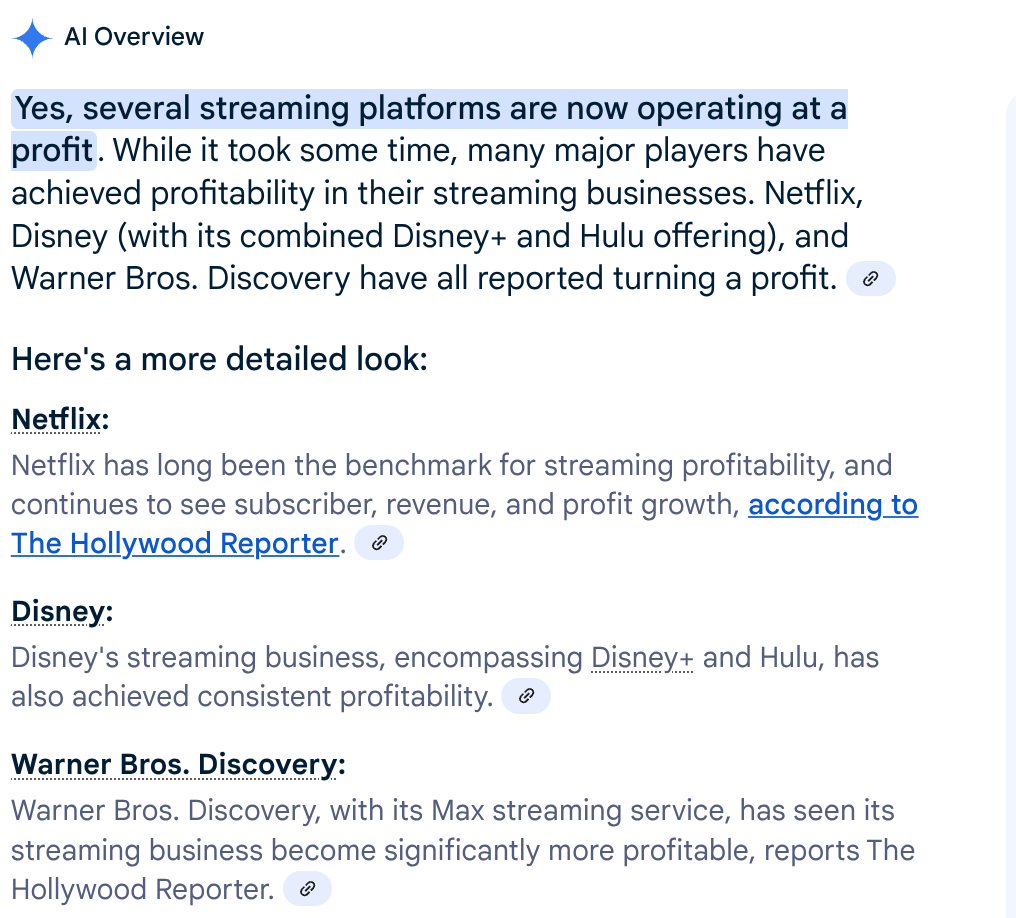Open source link after 'consistent profitability'
Image resolution: width=1016 pixels, height=918 pixels.
[526, 696]
